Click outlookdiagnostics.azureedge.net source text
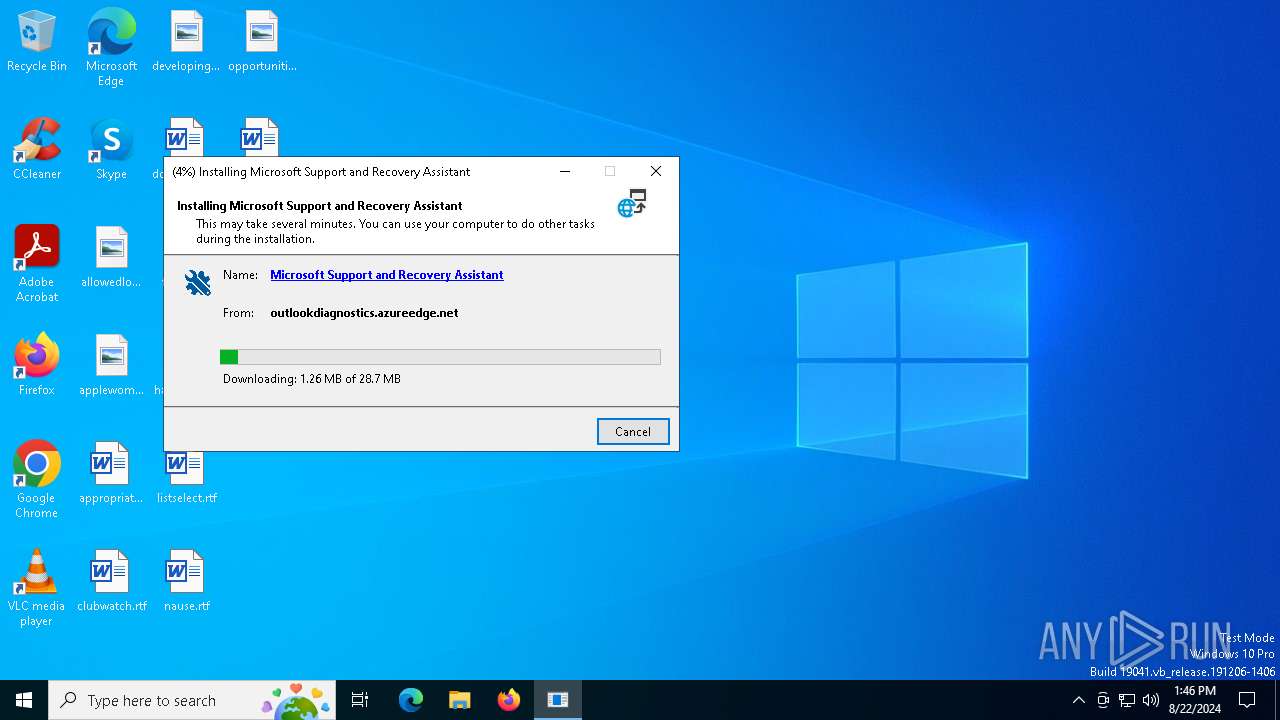This screenshot has width=1280, height=720. coord(364,313)
